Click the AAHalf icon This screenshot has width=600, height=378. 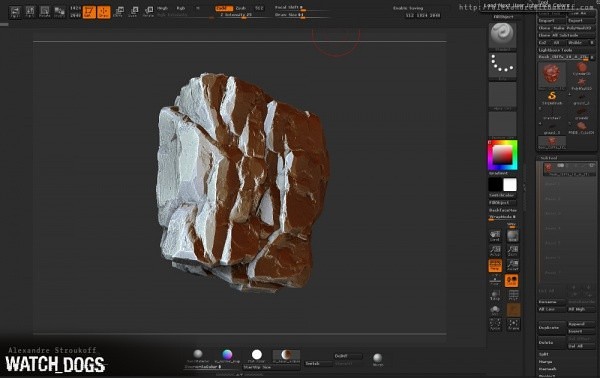(512, 265)
